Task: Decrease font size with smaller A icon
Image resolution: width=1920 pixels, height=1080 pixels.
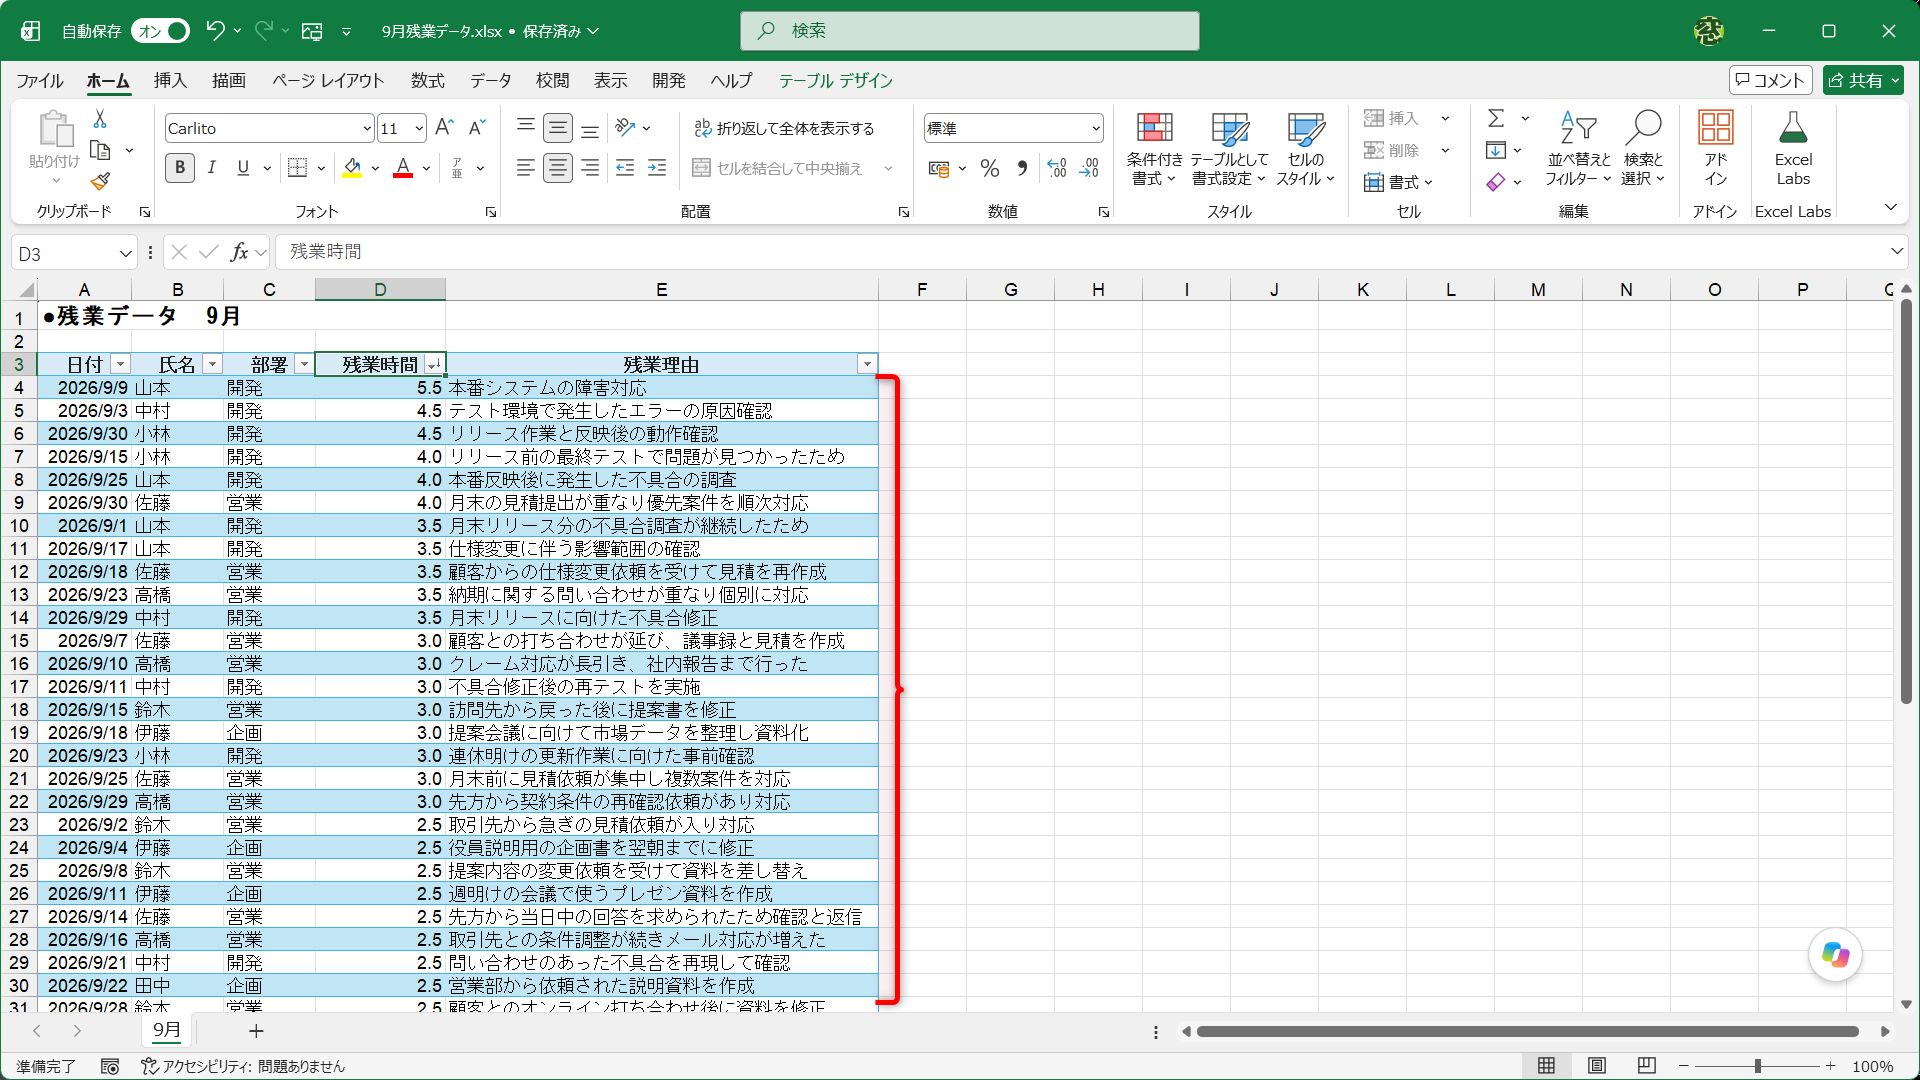Action: tap(477, 127)
